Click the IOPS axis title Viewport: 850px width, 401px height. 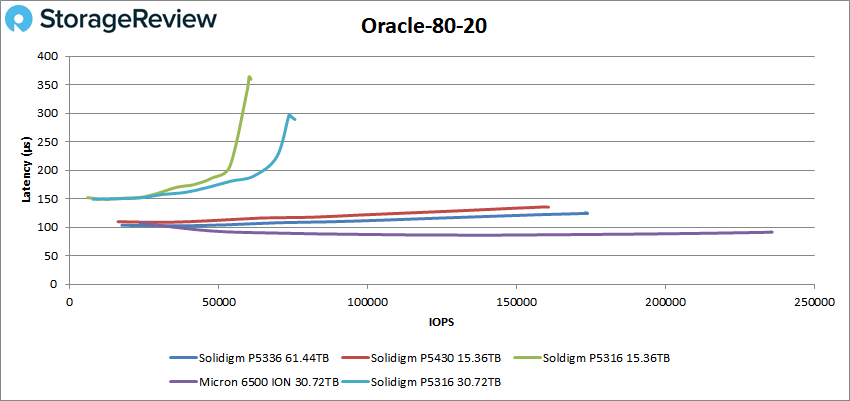click(443, 322)
